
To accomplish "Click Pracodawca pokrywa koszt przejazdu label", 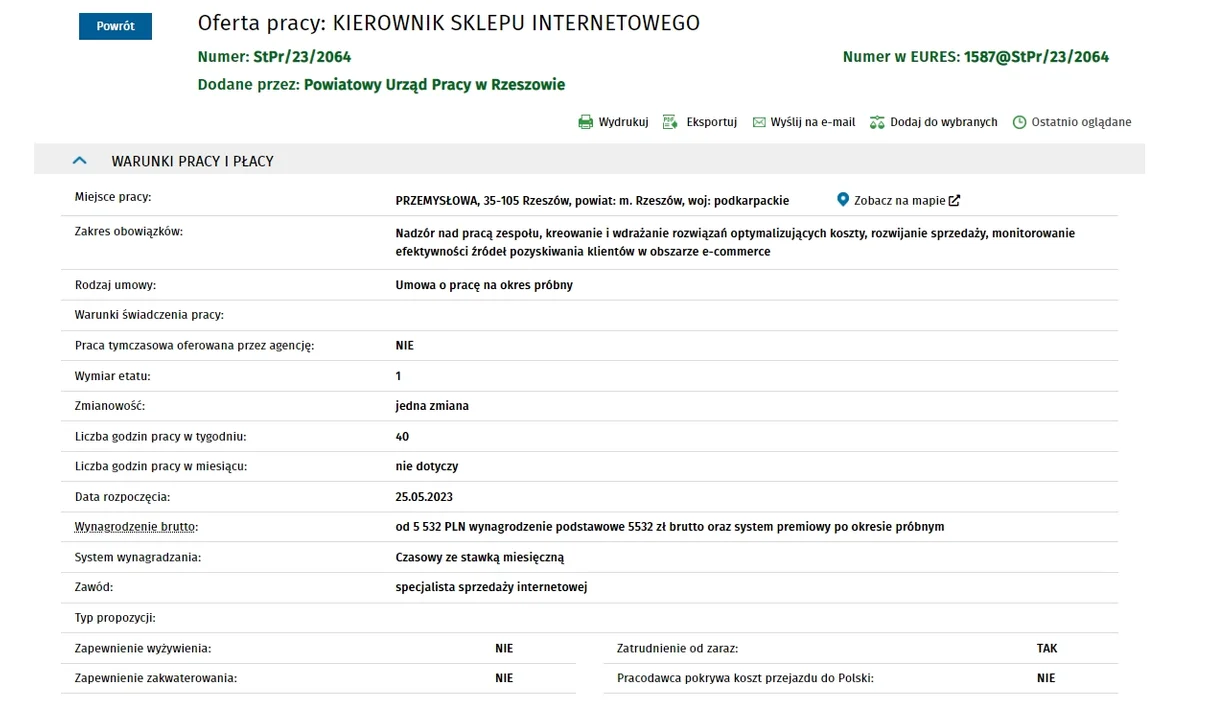I will click(x=745, y=678).
